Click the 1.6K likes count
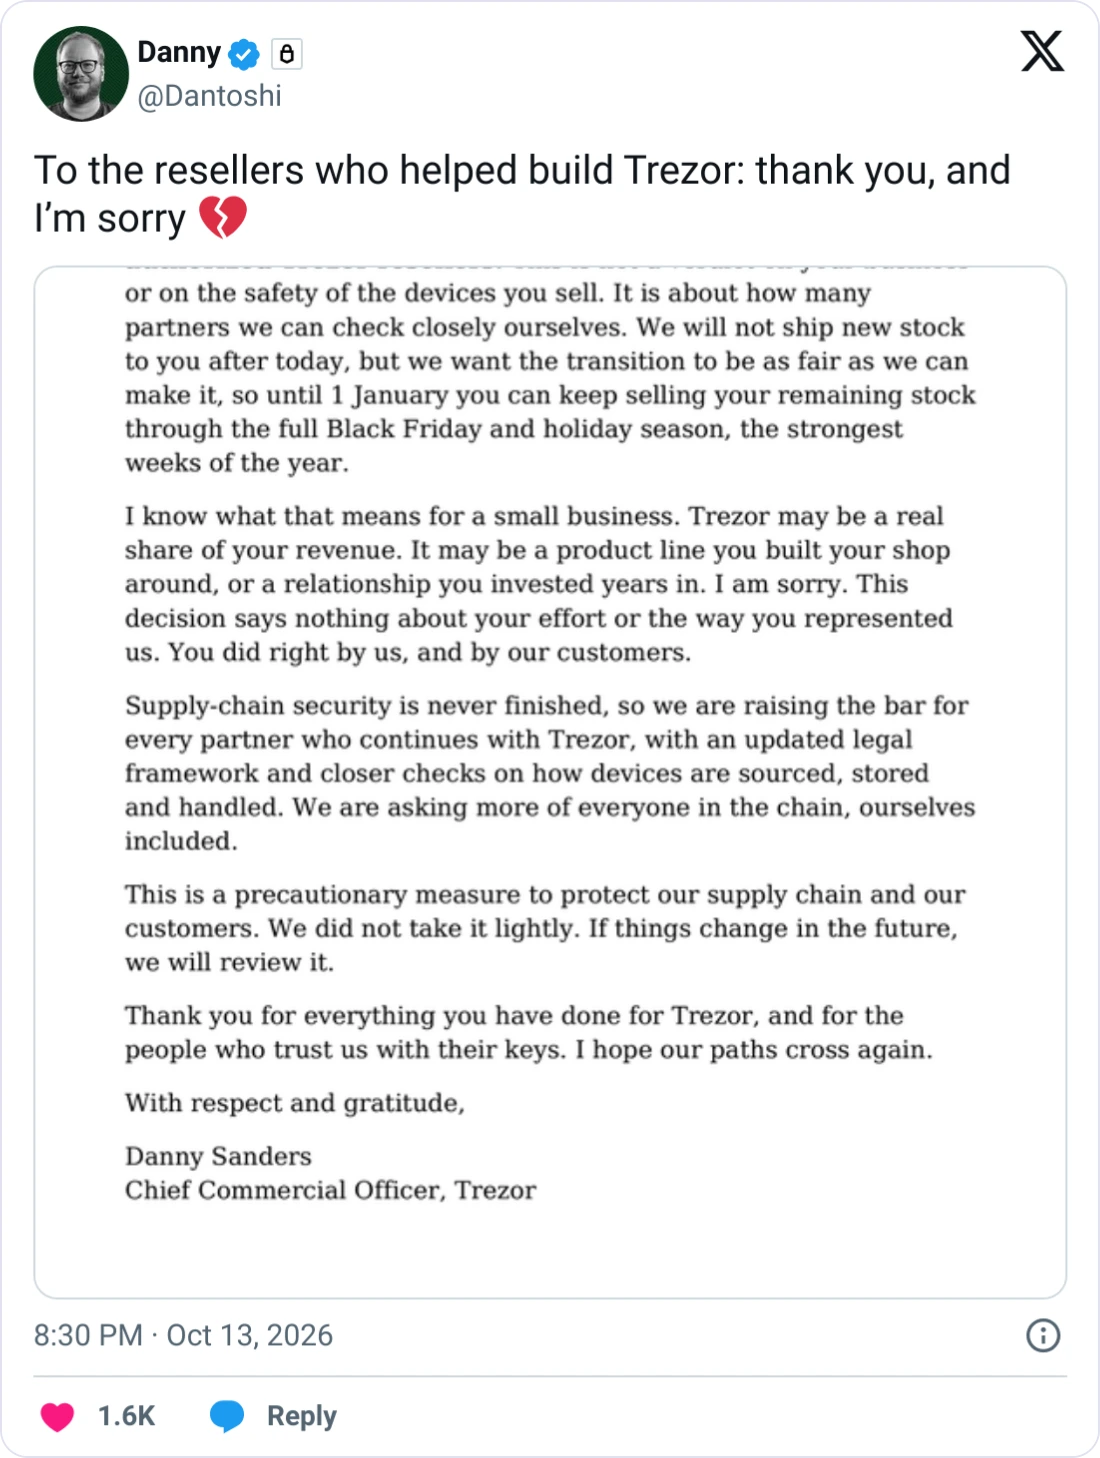The image size is (1100, 1458). point(126,1416)
